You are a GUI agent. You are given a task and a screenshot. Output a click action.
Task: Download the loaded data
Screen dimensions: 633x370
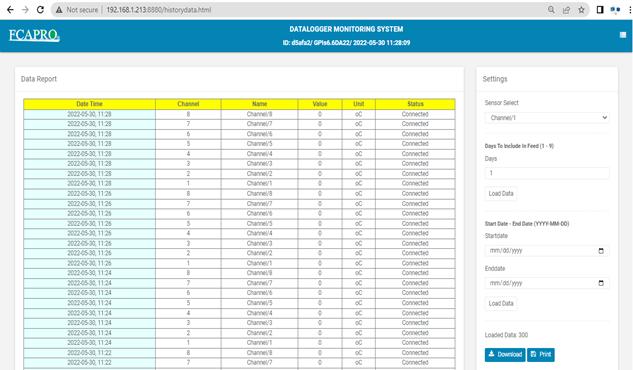point(505,355)
